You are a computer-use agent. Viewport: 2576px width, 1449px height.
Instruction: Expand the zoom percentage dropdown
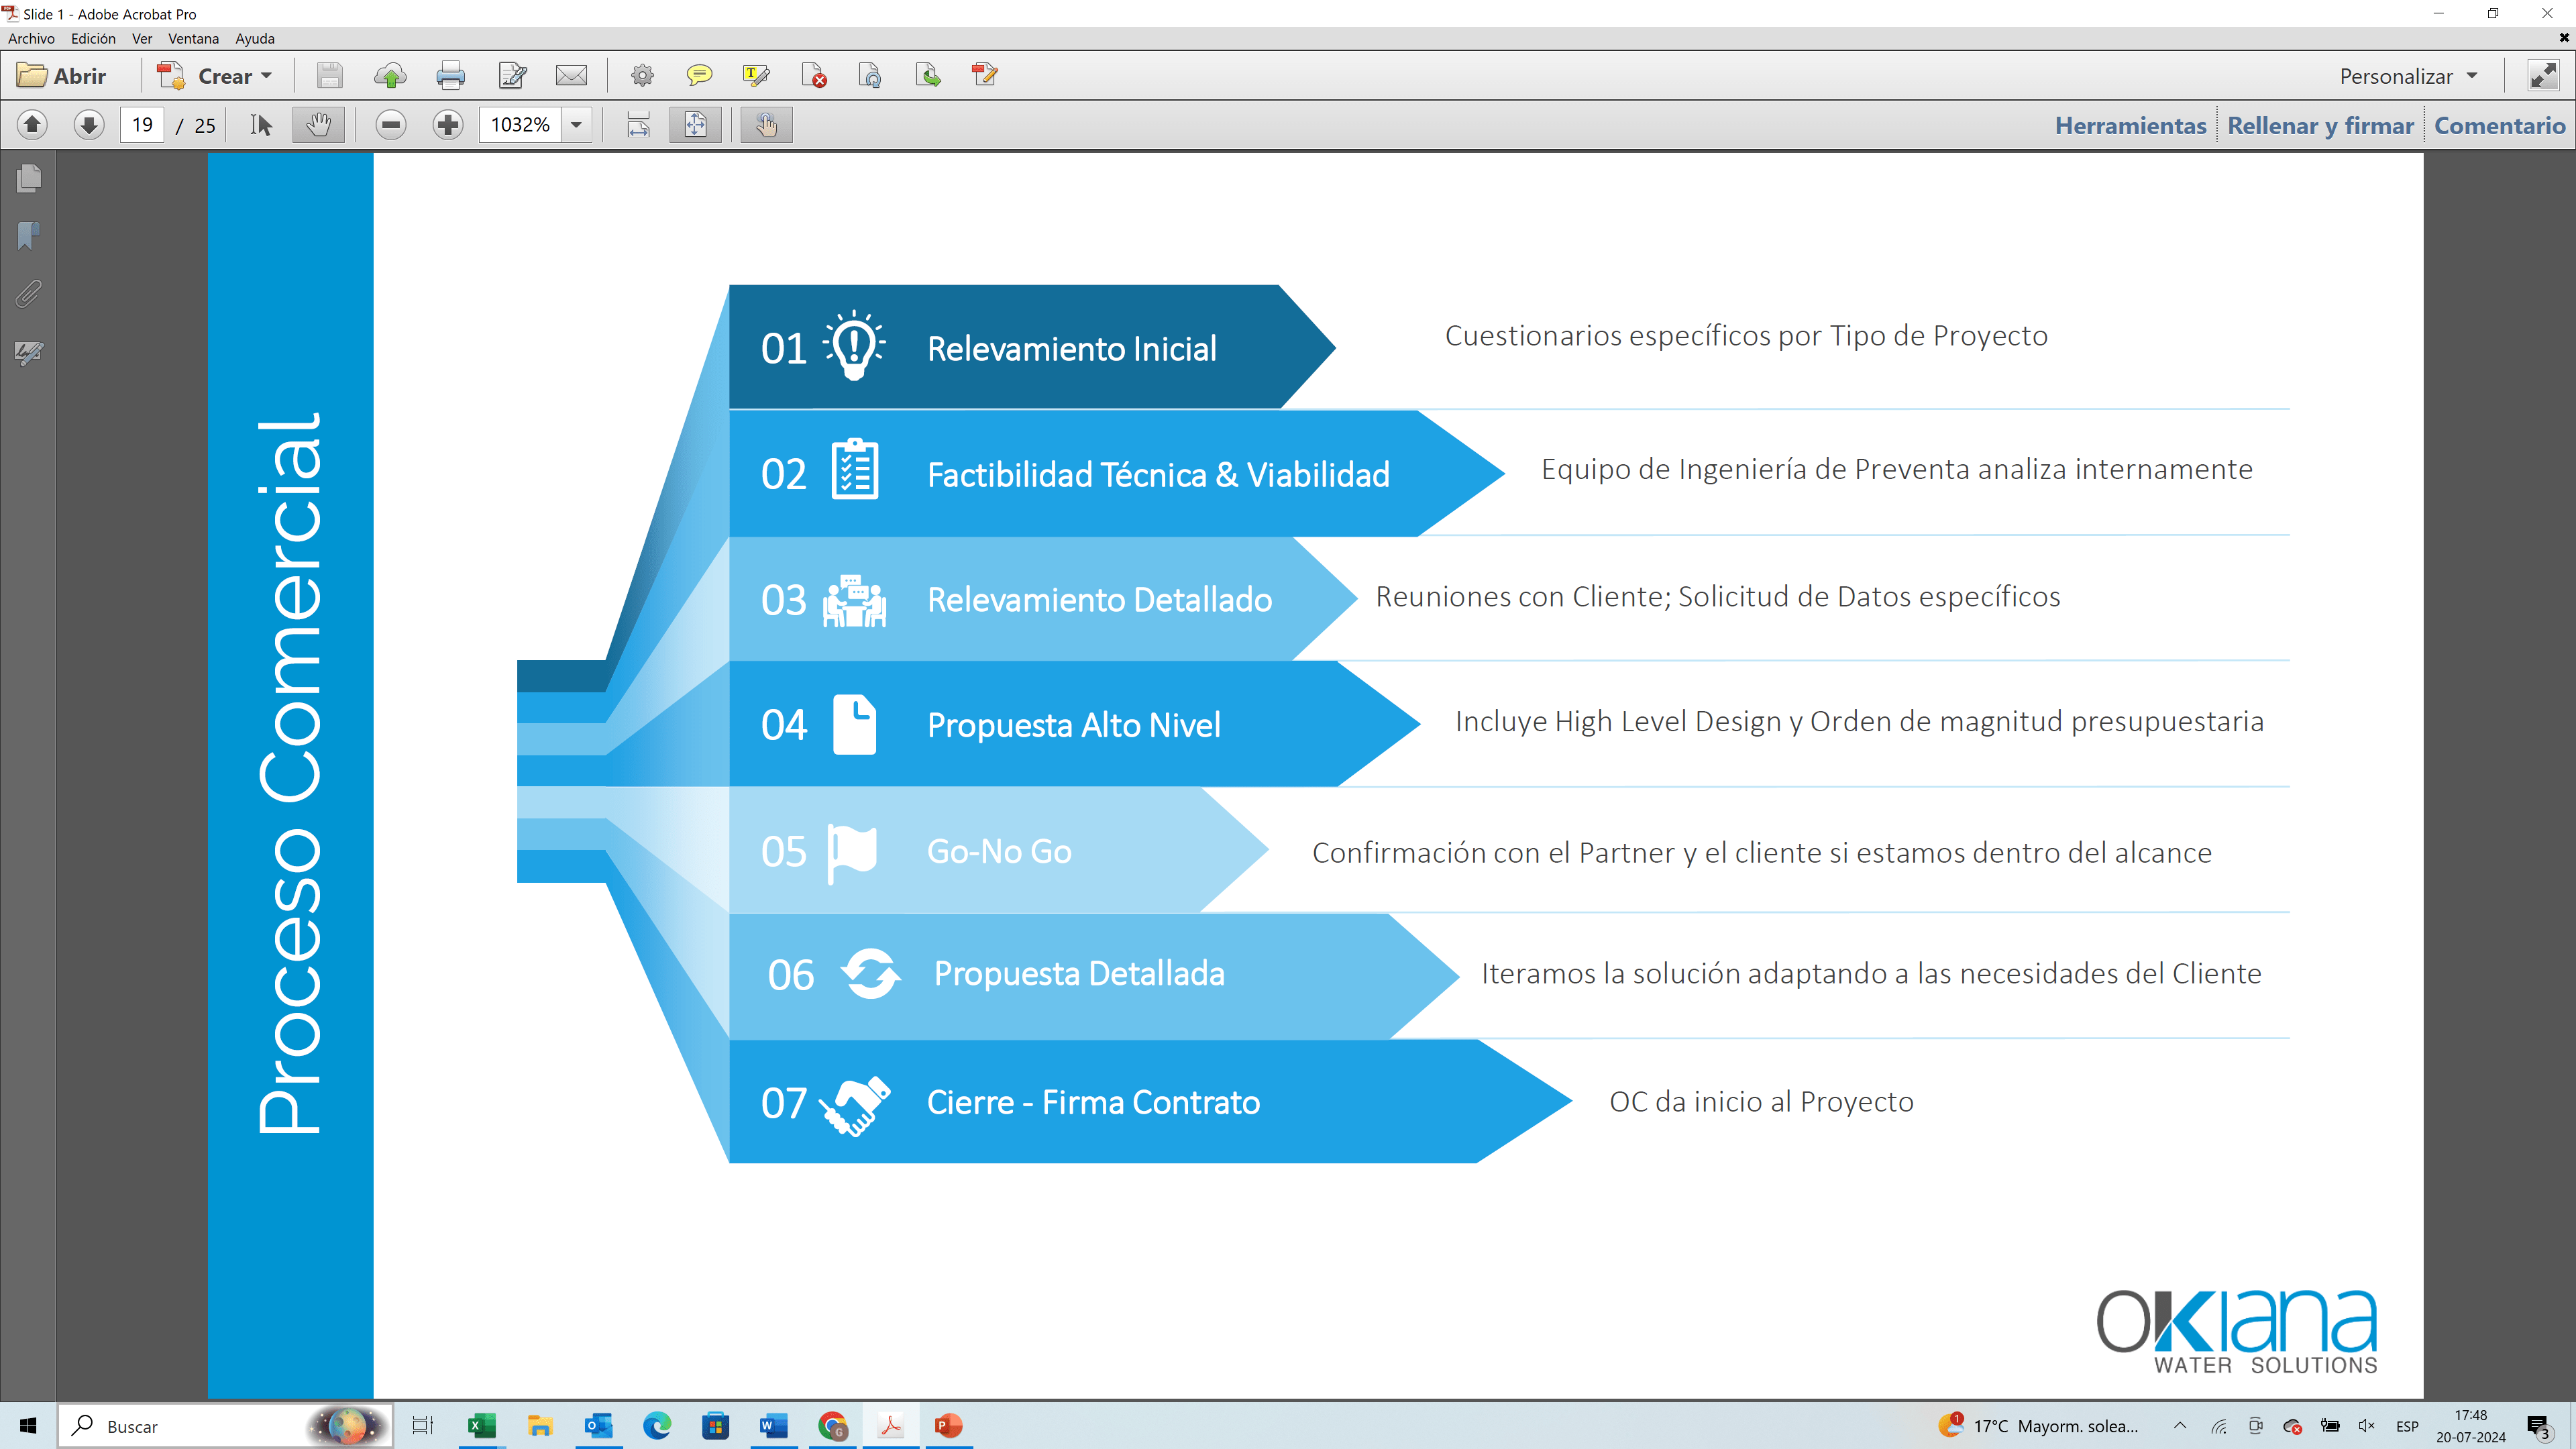pyautogui.click(x=576, y=125)
